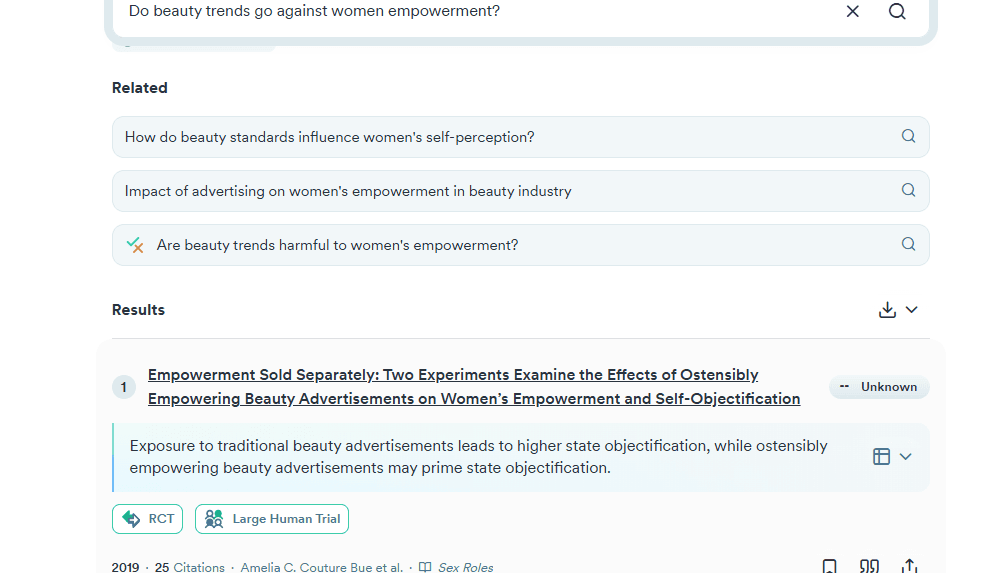989x573 pixels.
Task: Search icon for the 'Are beauty trends harmful' question
Action: pos(908,244)
